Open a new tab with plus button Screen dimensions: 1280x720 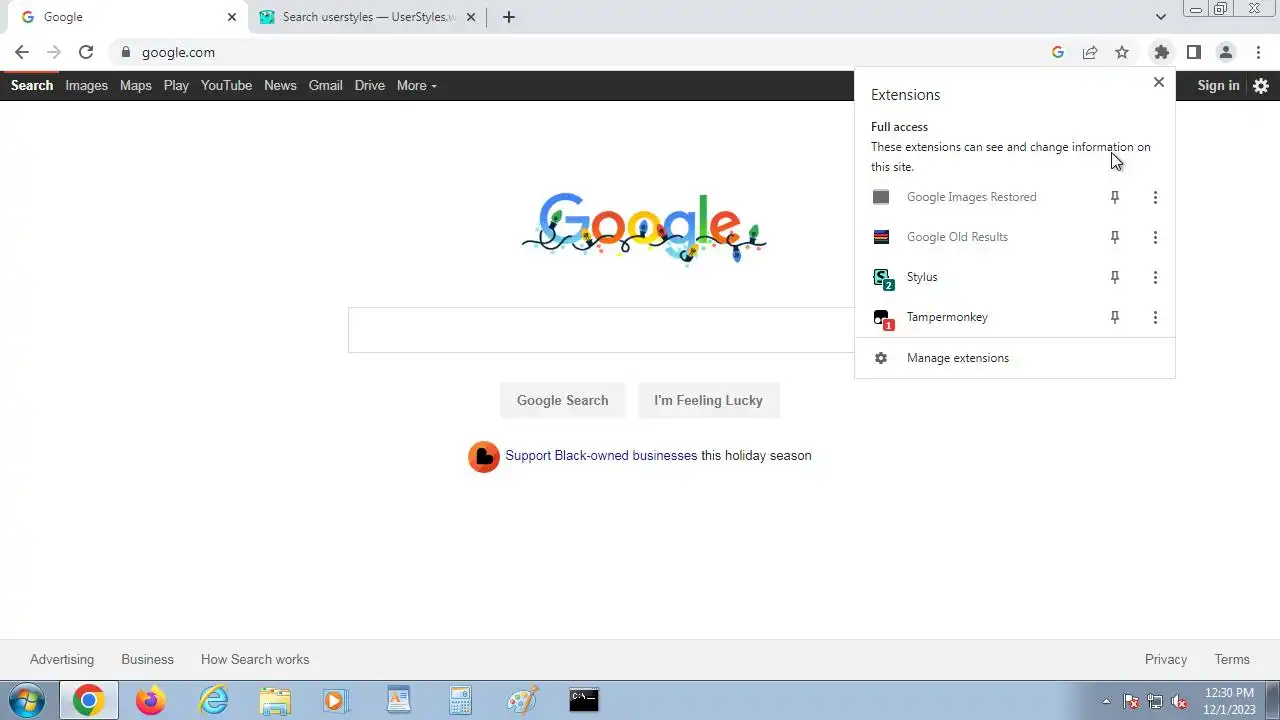(508, 17)
